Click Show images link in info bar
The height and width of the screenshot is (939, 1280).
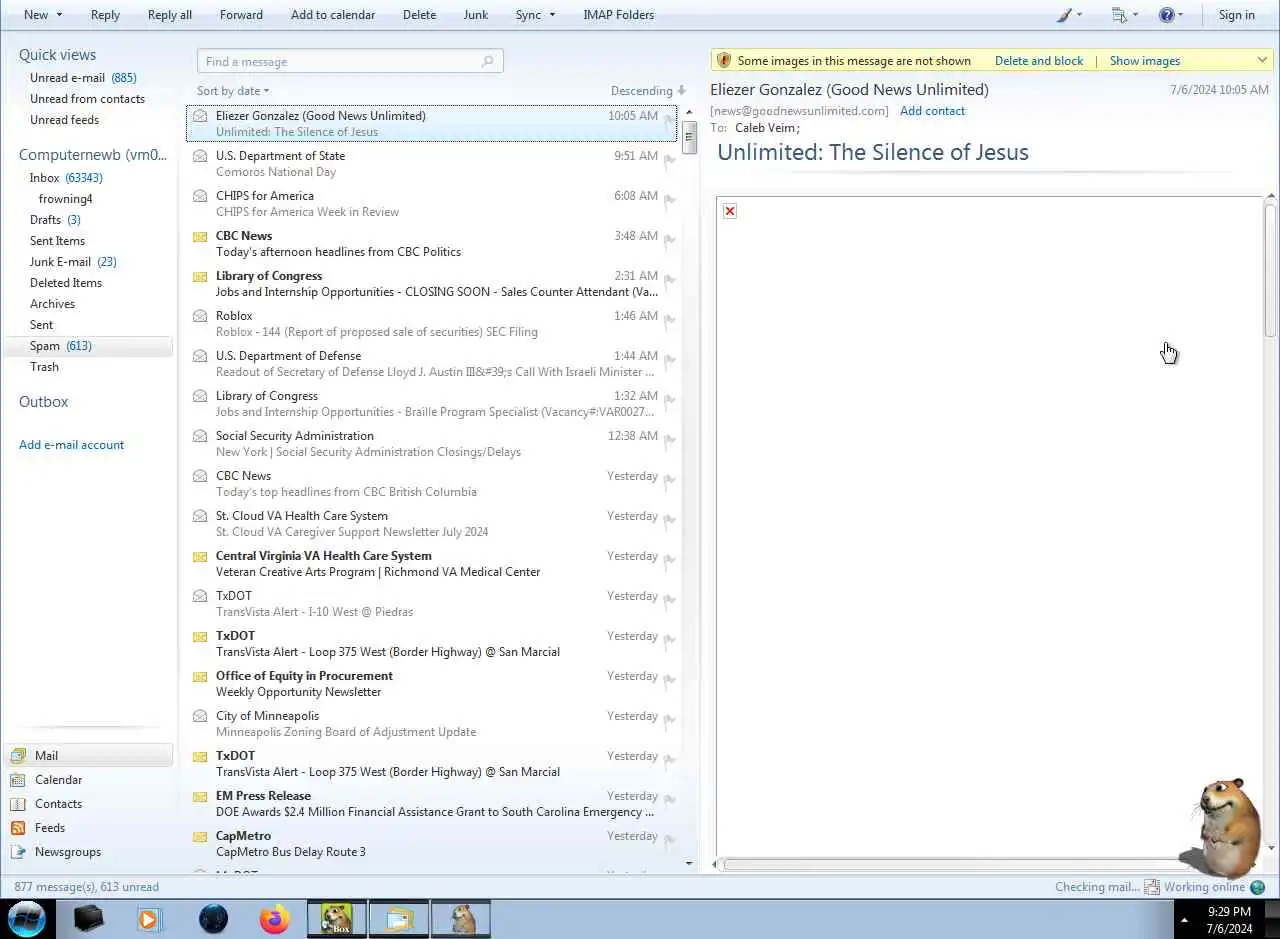point(1145,61)
